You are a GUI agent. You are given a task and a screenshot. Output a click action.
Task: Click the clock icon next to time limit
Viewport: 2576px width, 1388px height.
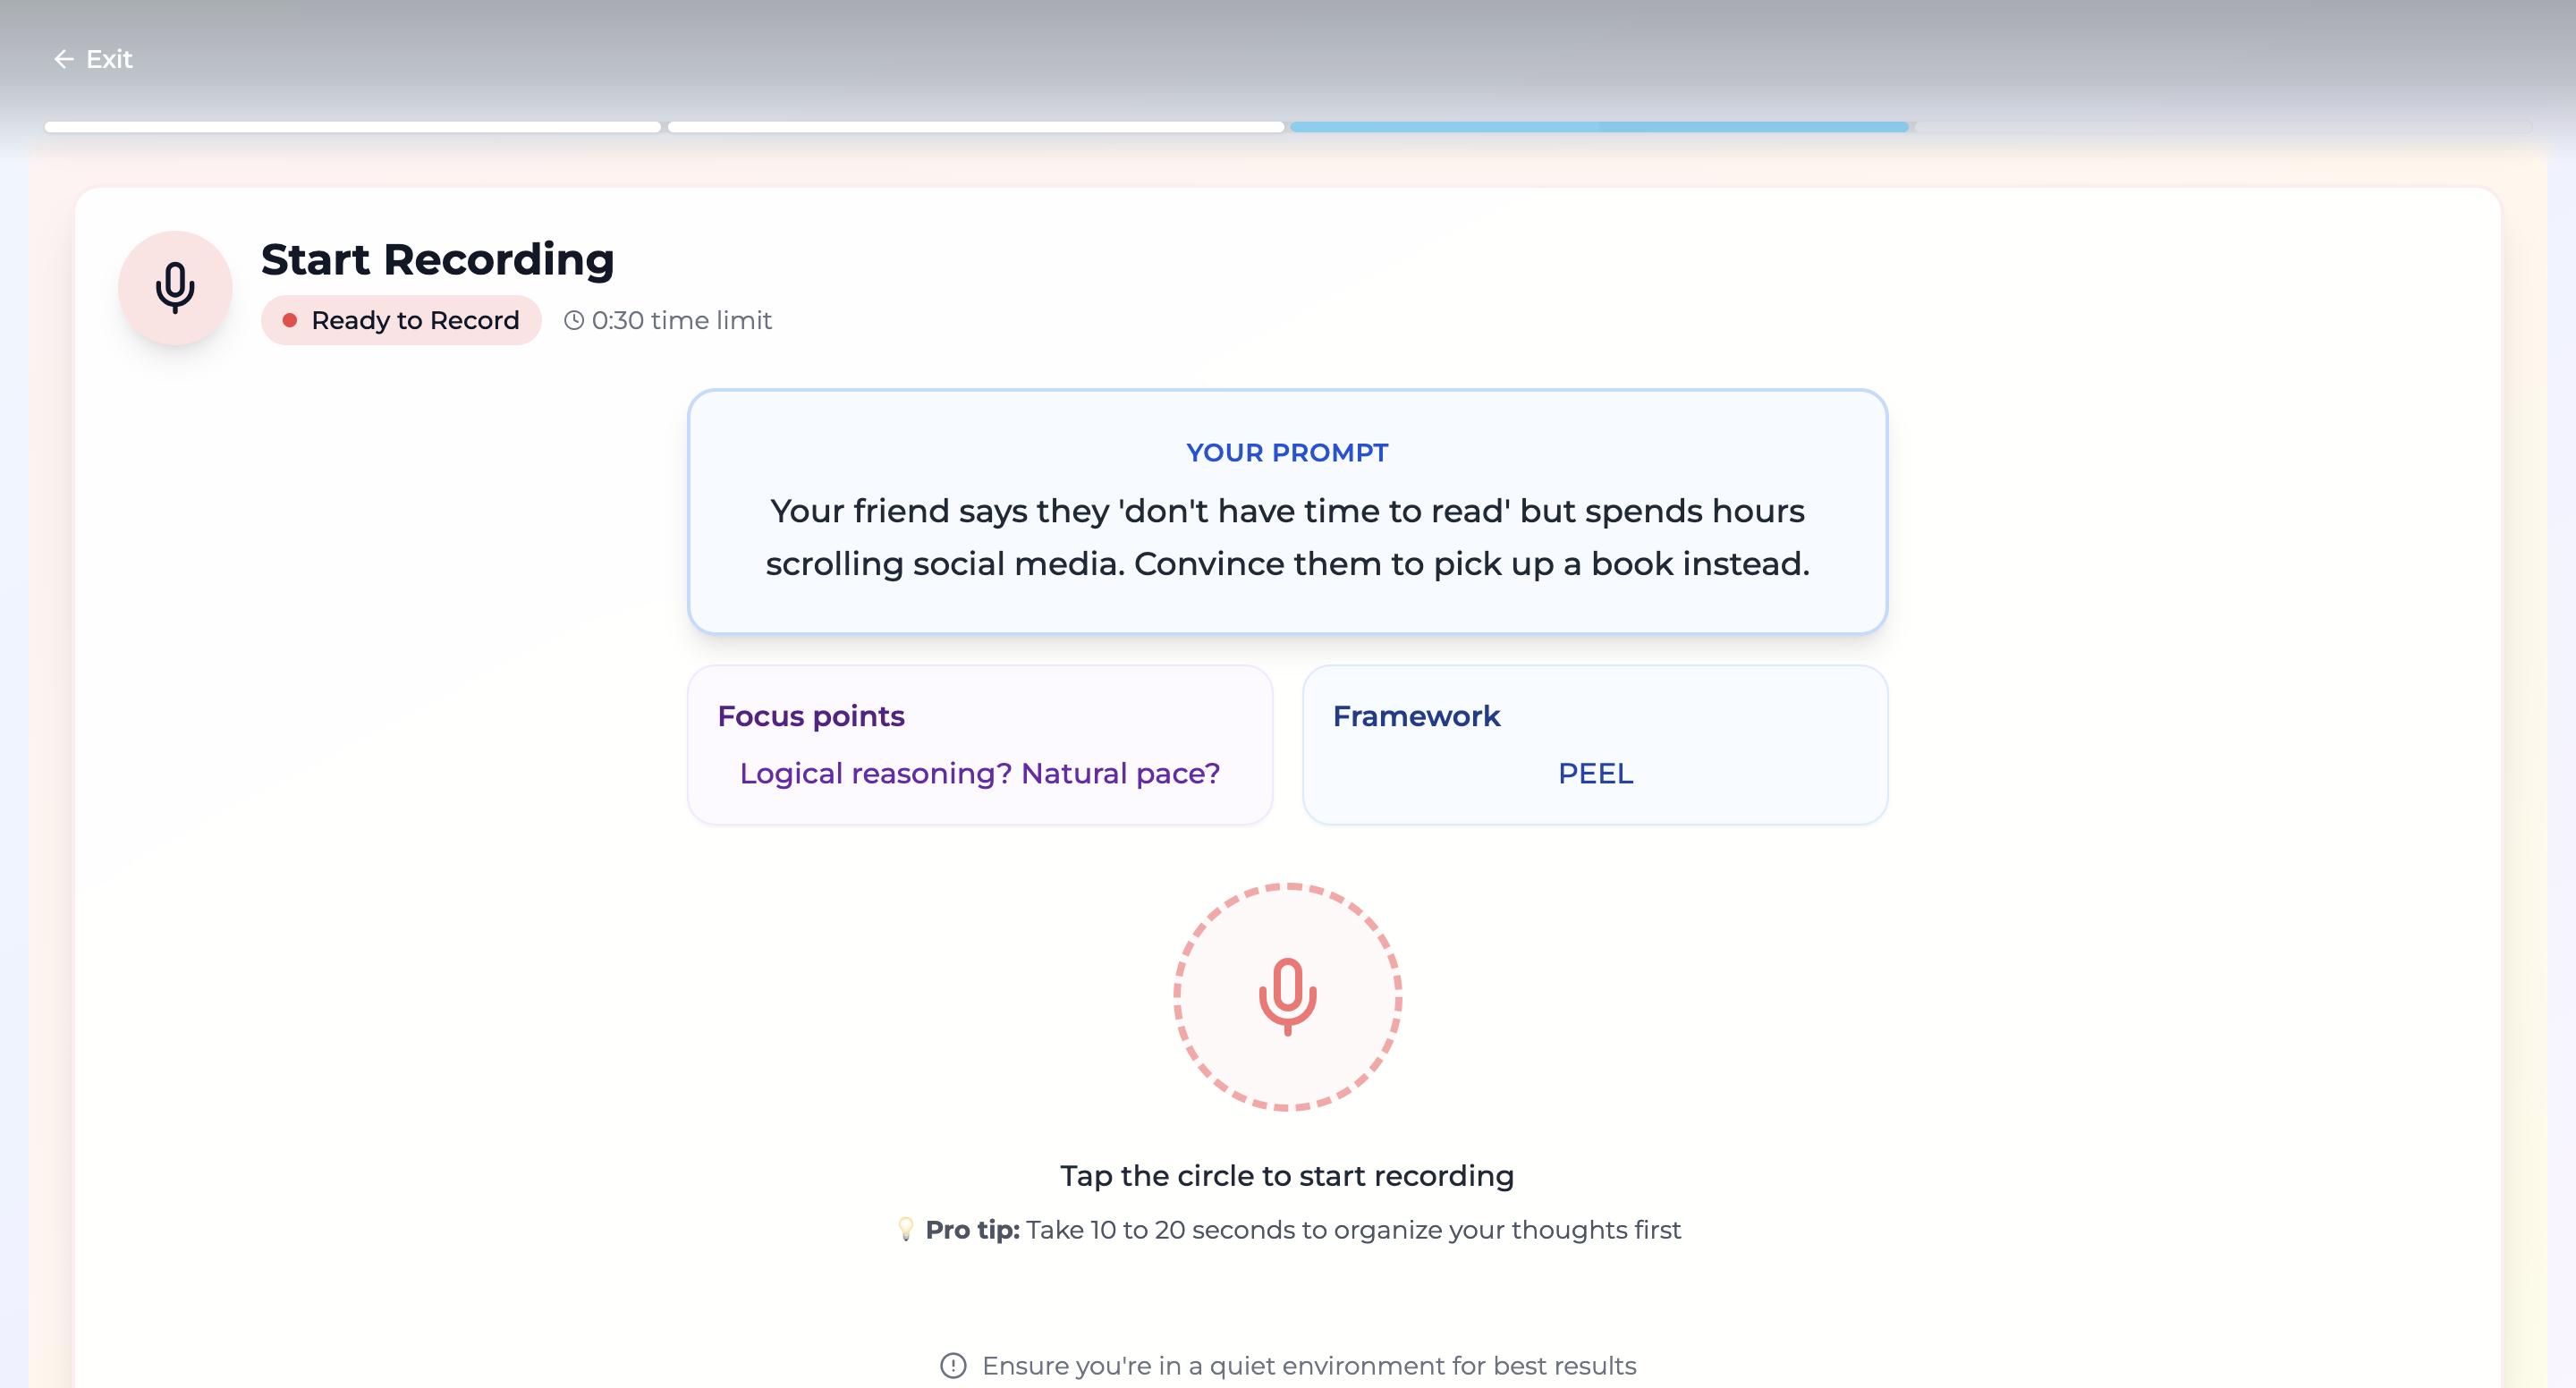[575, 320]
